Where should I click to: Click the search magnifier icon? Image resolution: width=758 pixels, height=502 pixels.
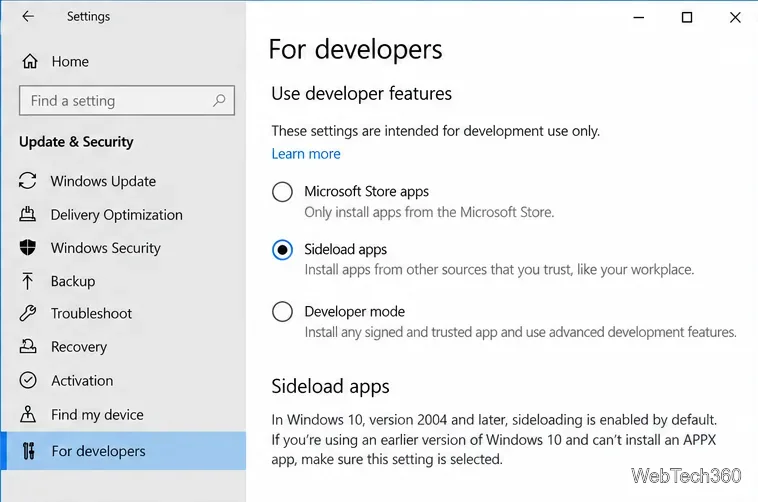[x=219, y=100]
